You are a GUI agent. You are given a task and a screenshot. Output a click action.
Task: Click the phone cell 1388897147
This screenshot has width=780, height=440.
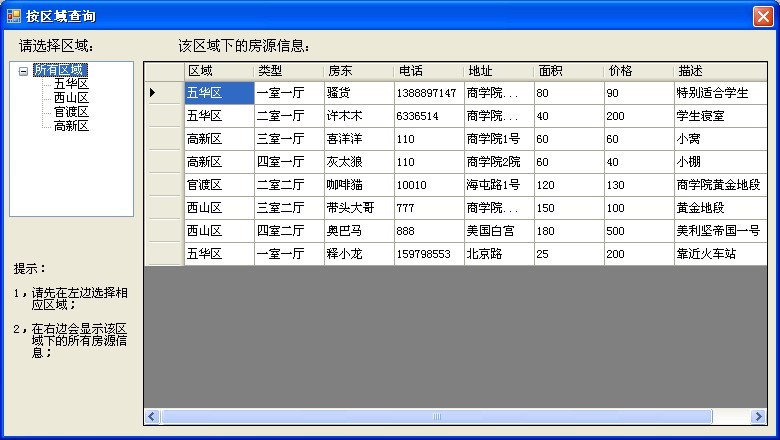tap(429, 93)
